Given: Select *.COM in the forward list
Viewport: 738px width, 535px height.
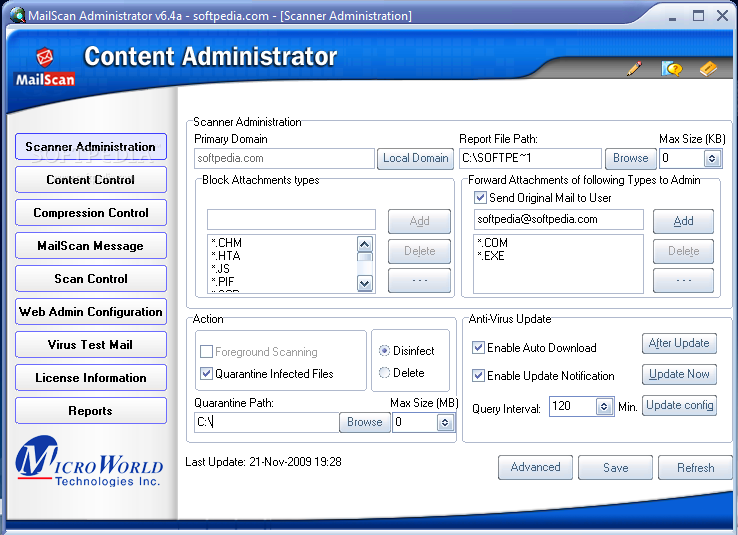Looking at the screenshot, I should [x=492, y=243].
